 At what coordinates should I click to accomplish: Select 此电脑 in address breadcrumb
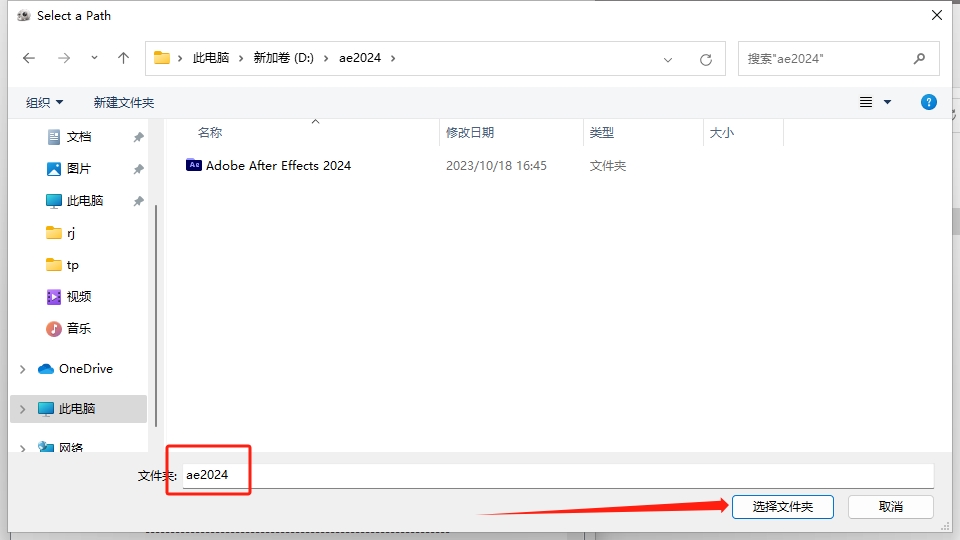point(211,58)
